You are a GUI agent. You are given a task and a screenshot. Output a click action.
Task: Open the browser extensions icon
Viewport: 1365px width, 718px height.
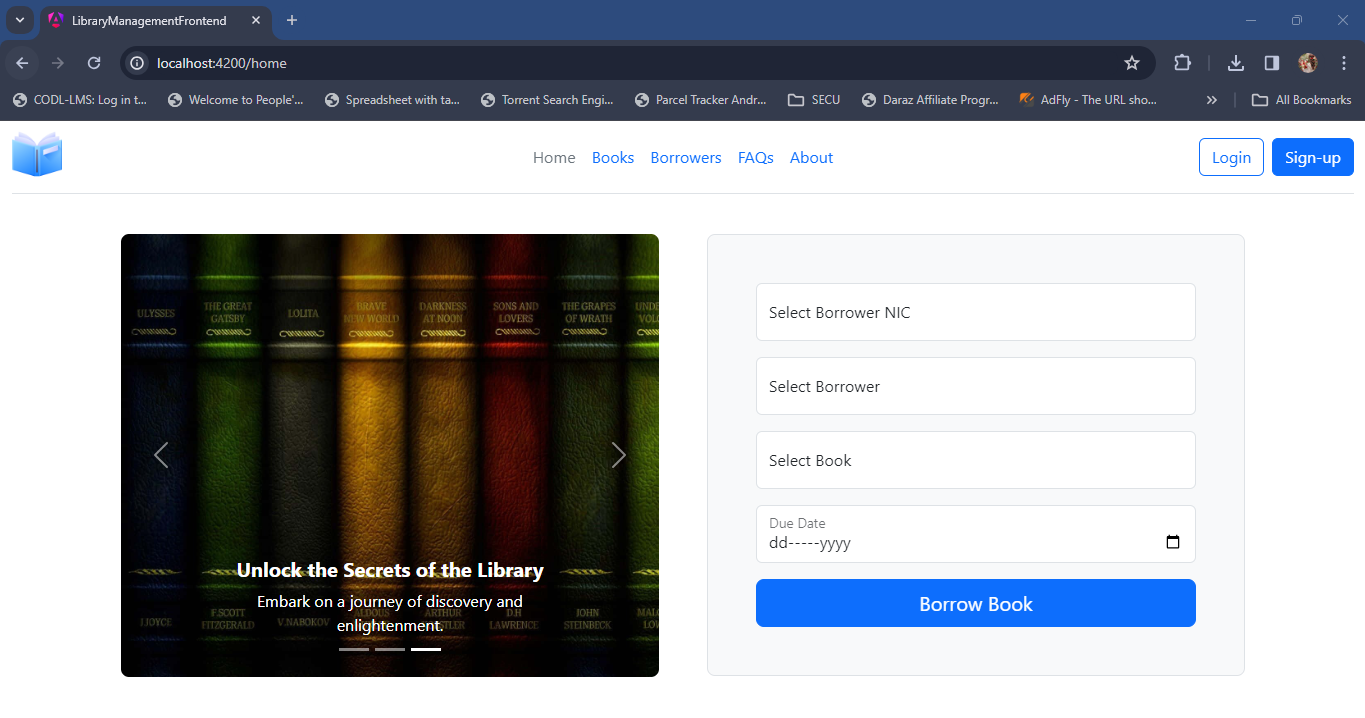click(1182, 62)
